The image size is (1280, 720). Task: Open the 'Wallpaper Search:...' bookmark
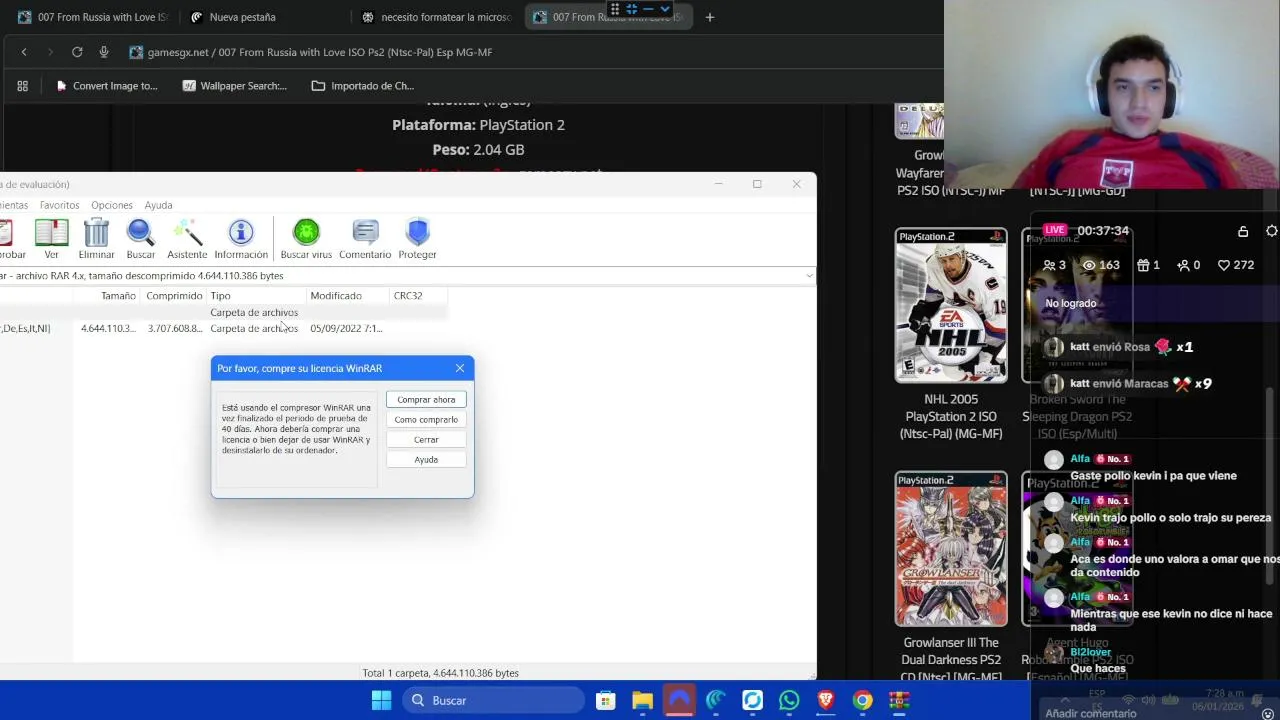coord(234,86)
